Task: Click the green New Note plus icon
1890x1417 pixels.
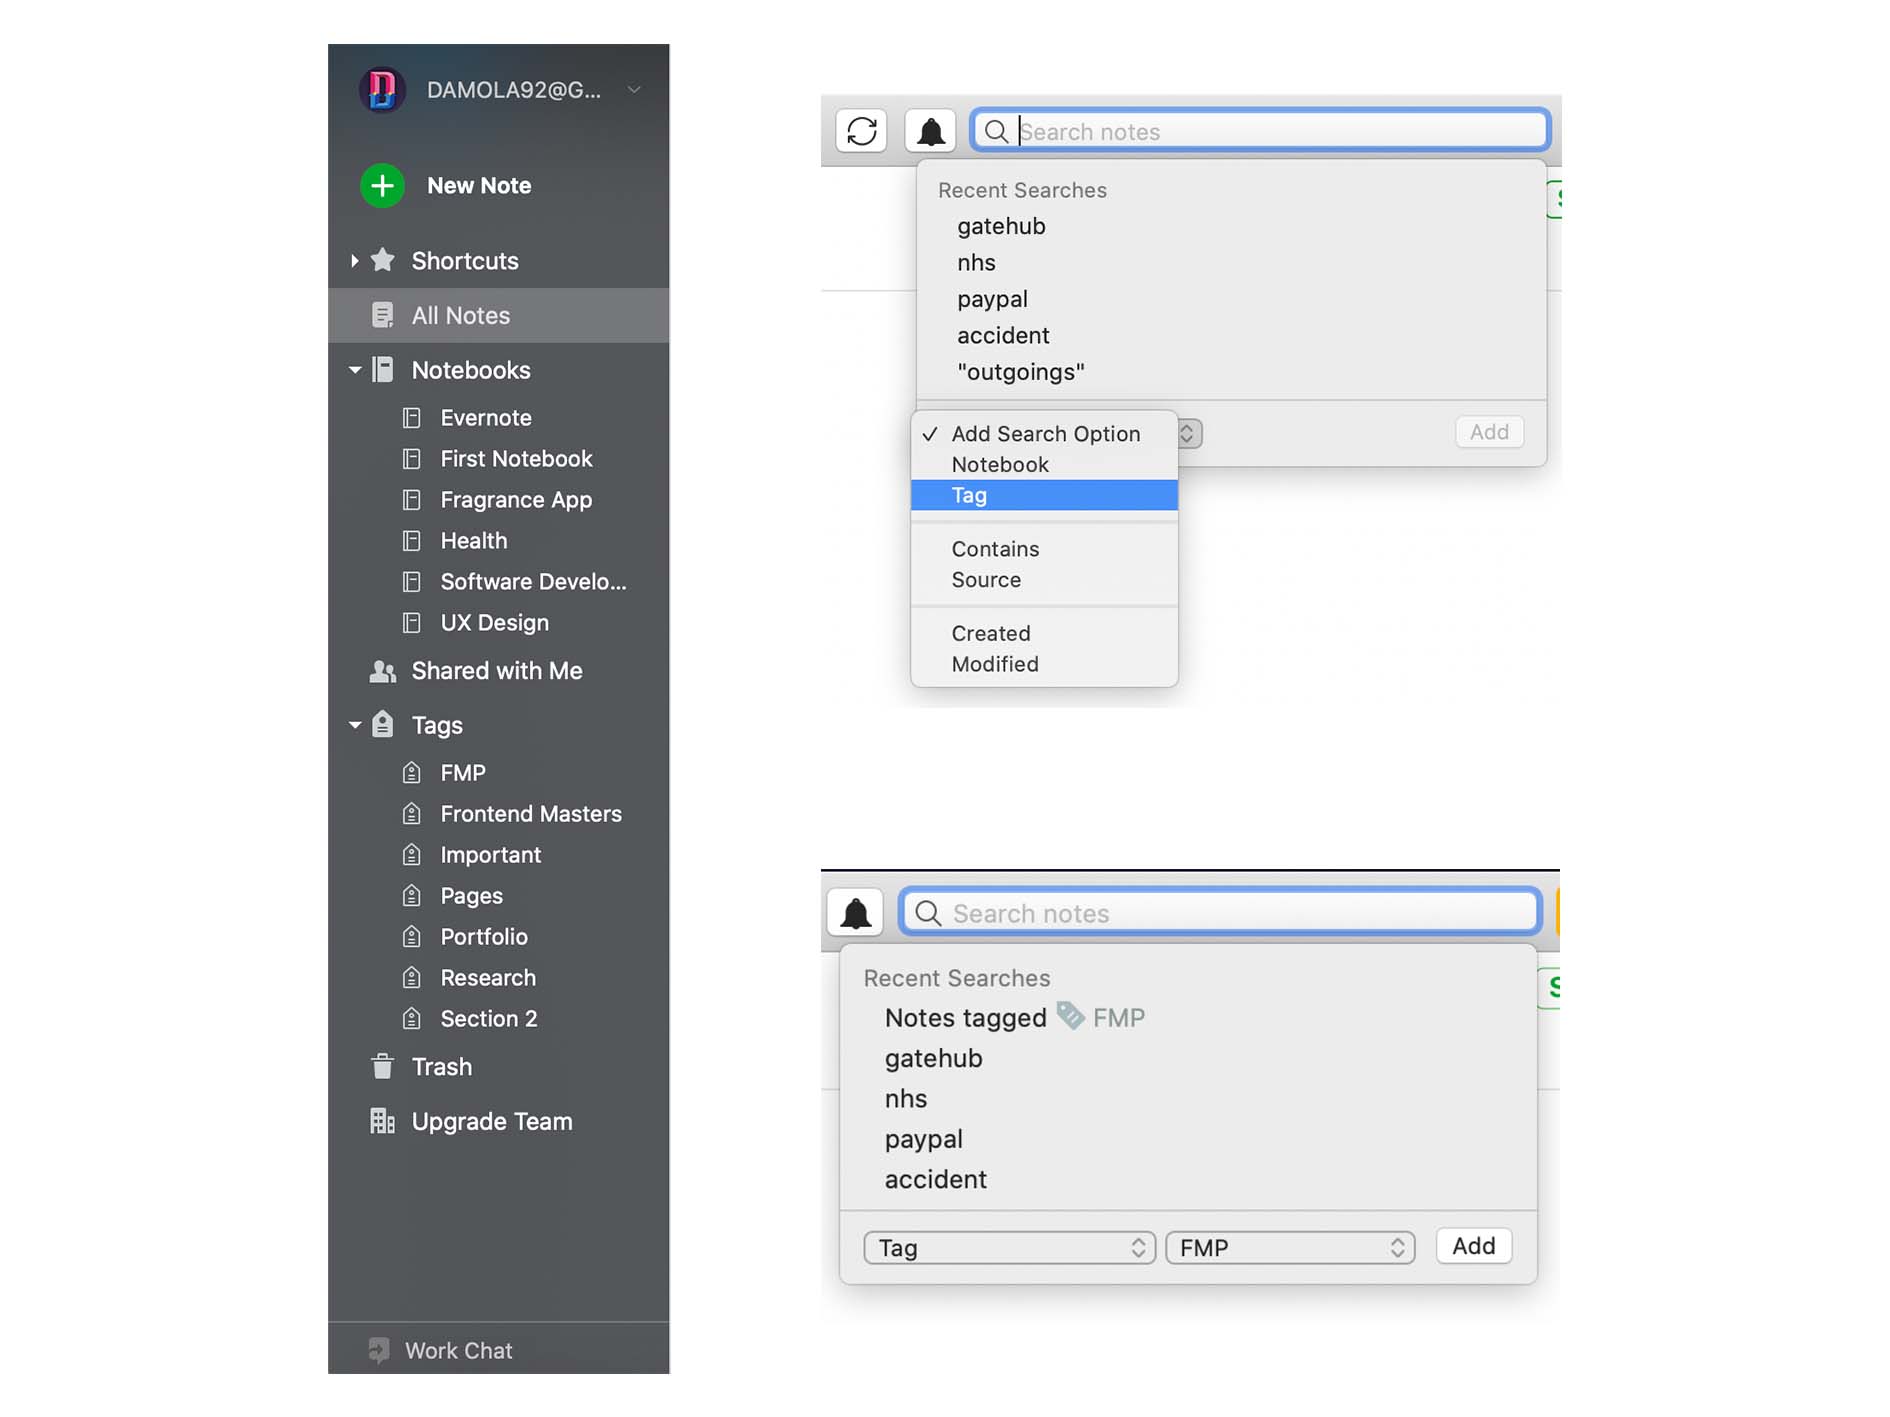Action: [382, 186]
